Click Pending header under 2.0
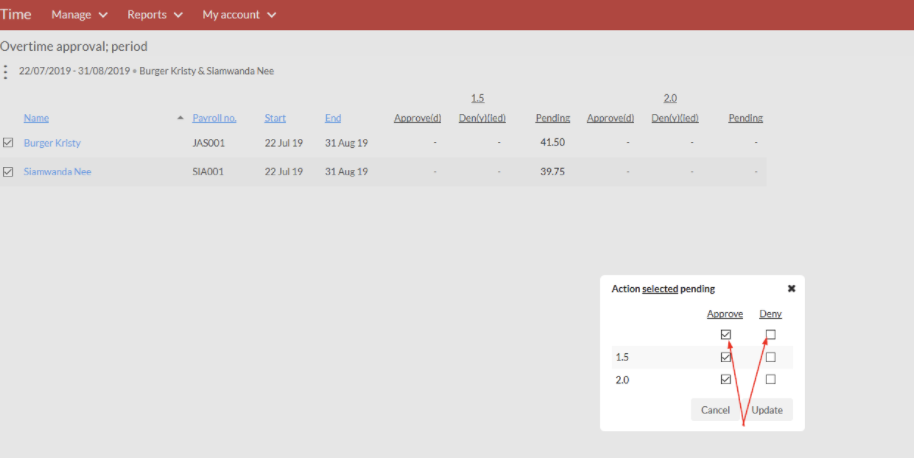The image size is (914, 458). pos(746,118)
